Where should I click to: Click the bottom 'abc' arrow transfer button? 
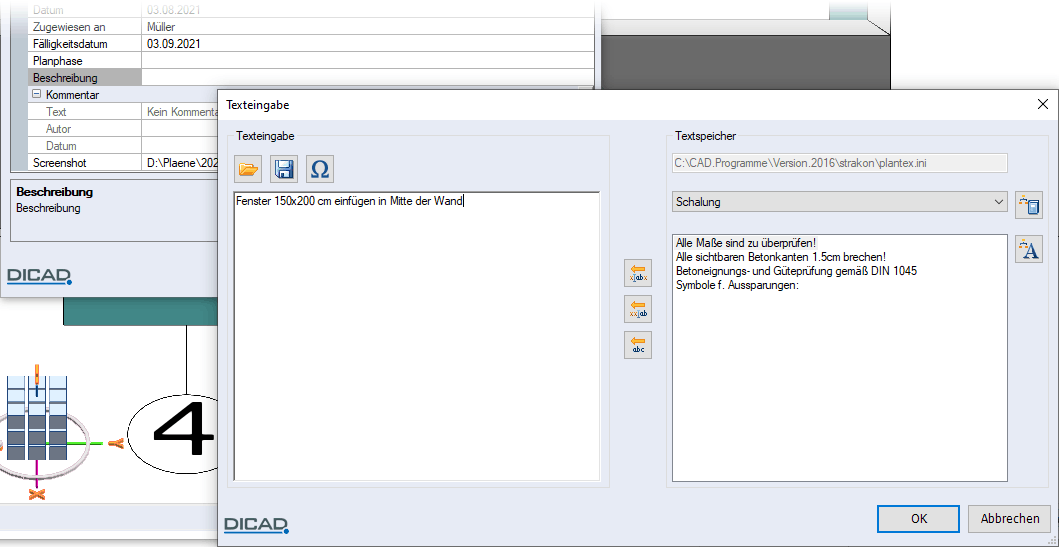point(638,345)
